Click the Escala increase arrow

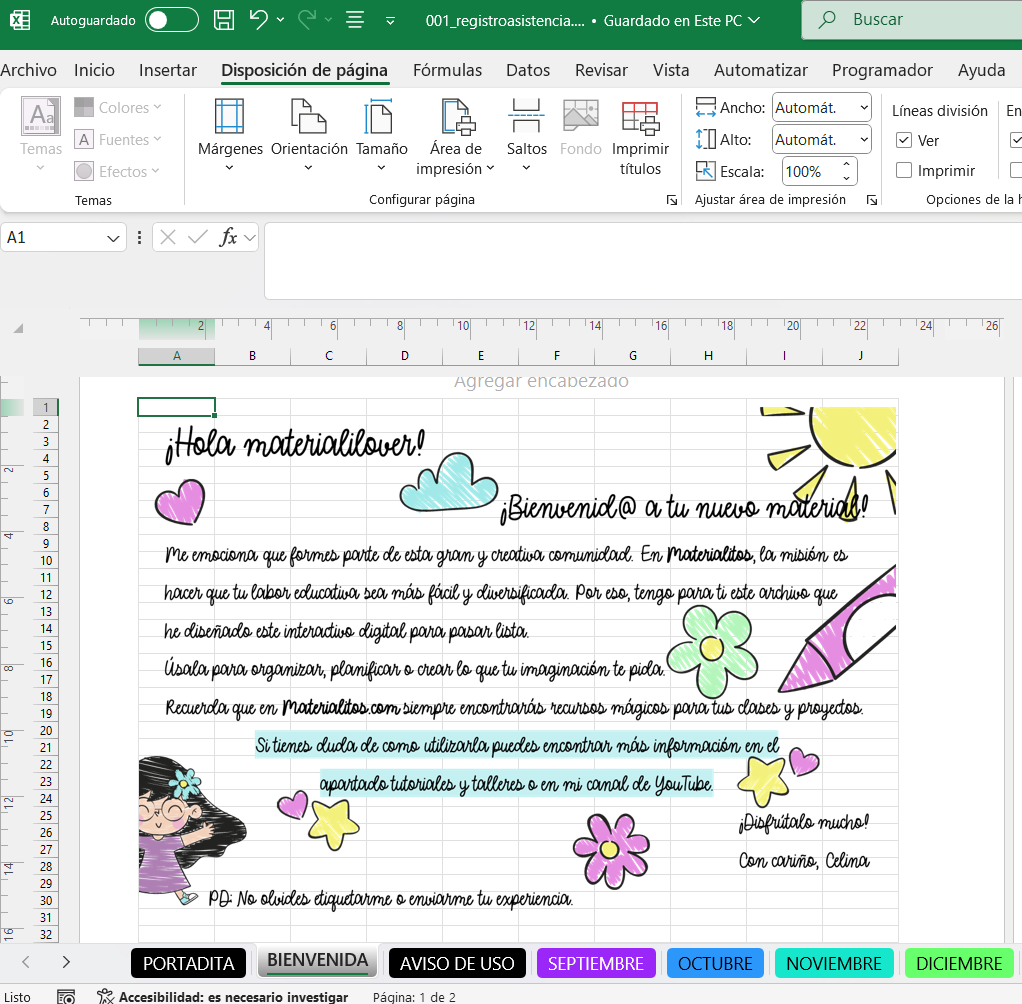(847, 165)
